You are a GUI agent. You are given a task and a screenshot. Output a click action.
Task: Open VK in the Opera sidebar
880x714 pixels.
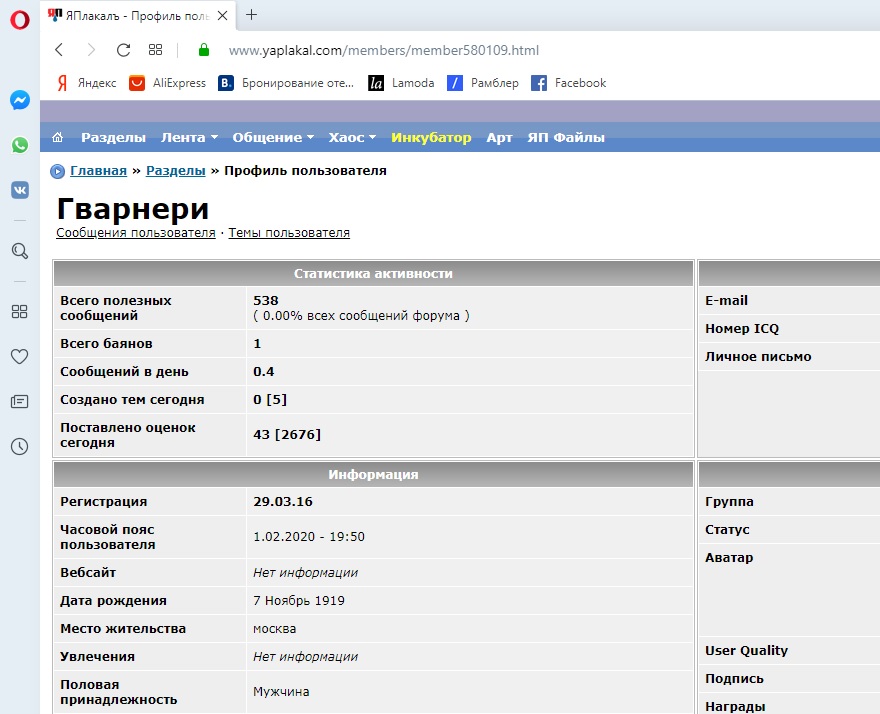coord(20,190)
